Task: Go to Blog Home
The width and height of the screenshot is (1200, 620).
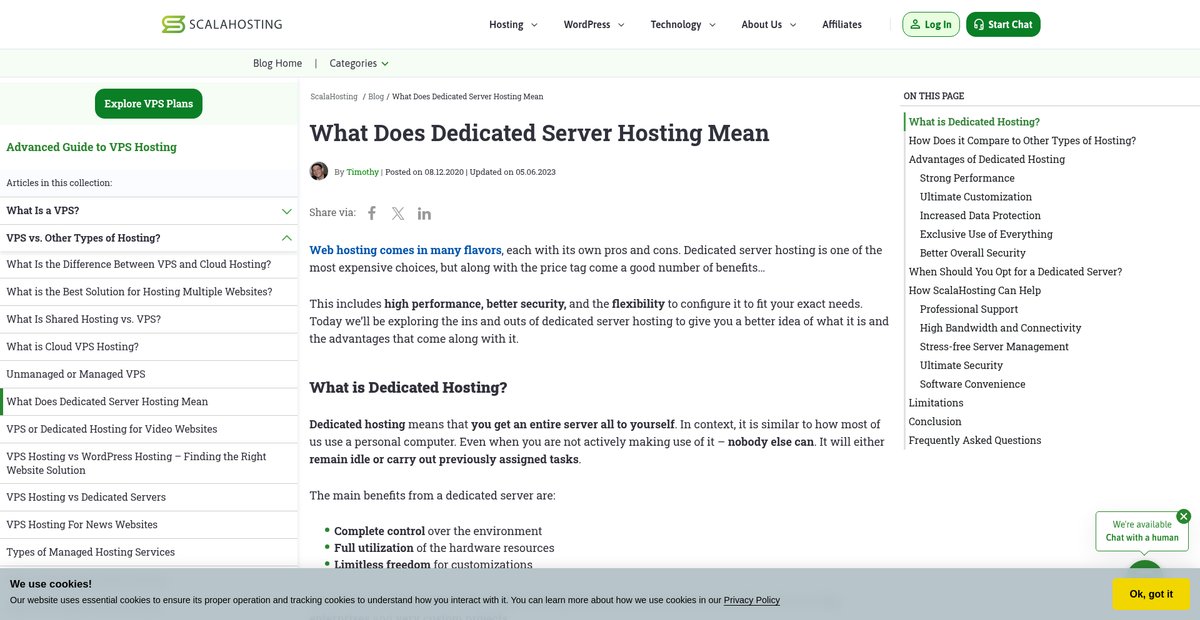Action: click(x=277, y=63)
